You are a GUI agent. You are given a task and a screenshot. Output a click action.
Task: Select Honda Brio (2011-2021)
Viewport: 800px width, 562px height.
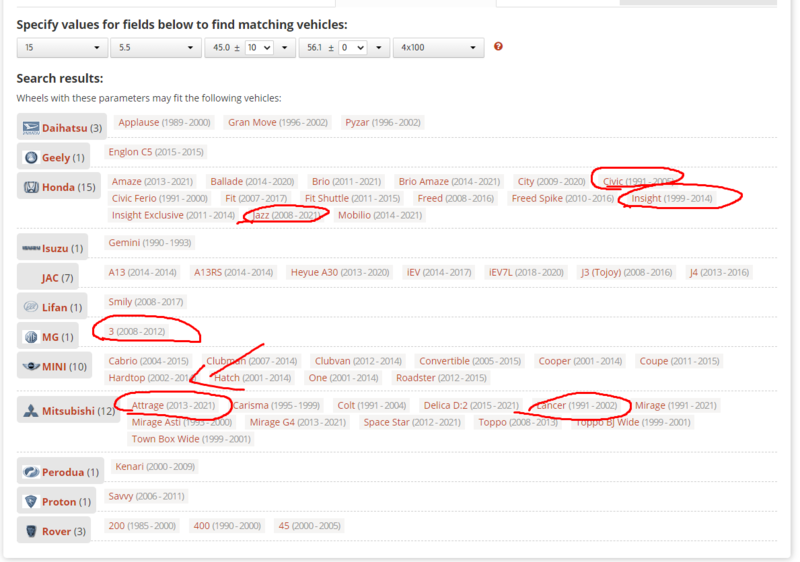point(346,182)
